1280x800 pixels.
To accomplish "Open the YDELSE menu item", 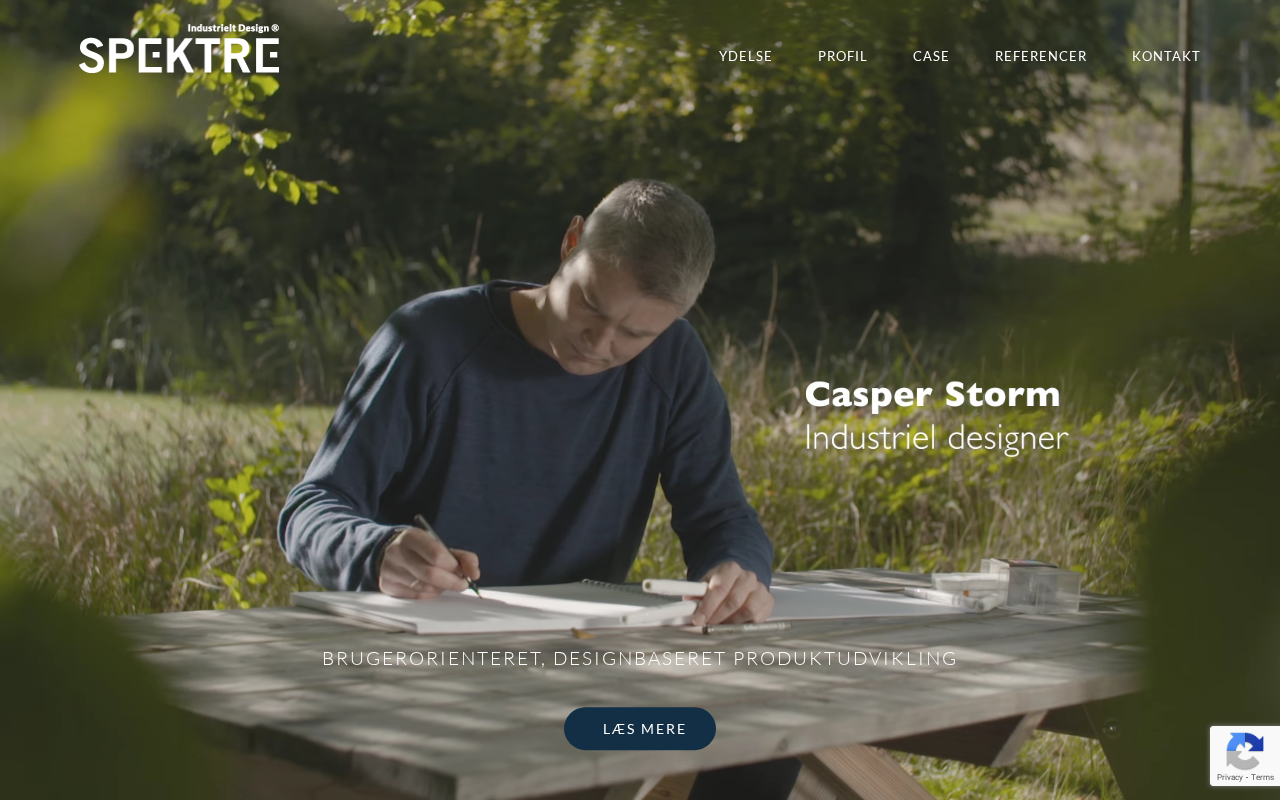I will [745, 56].
